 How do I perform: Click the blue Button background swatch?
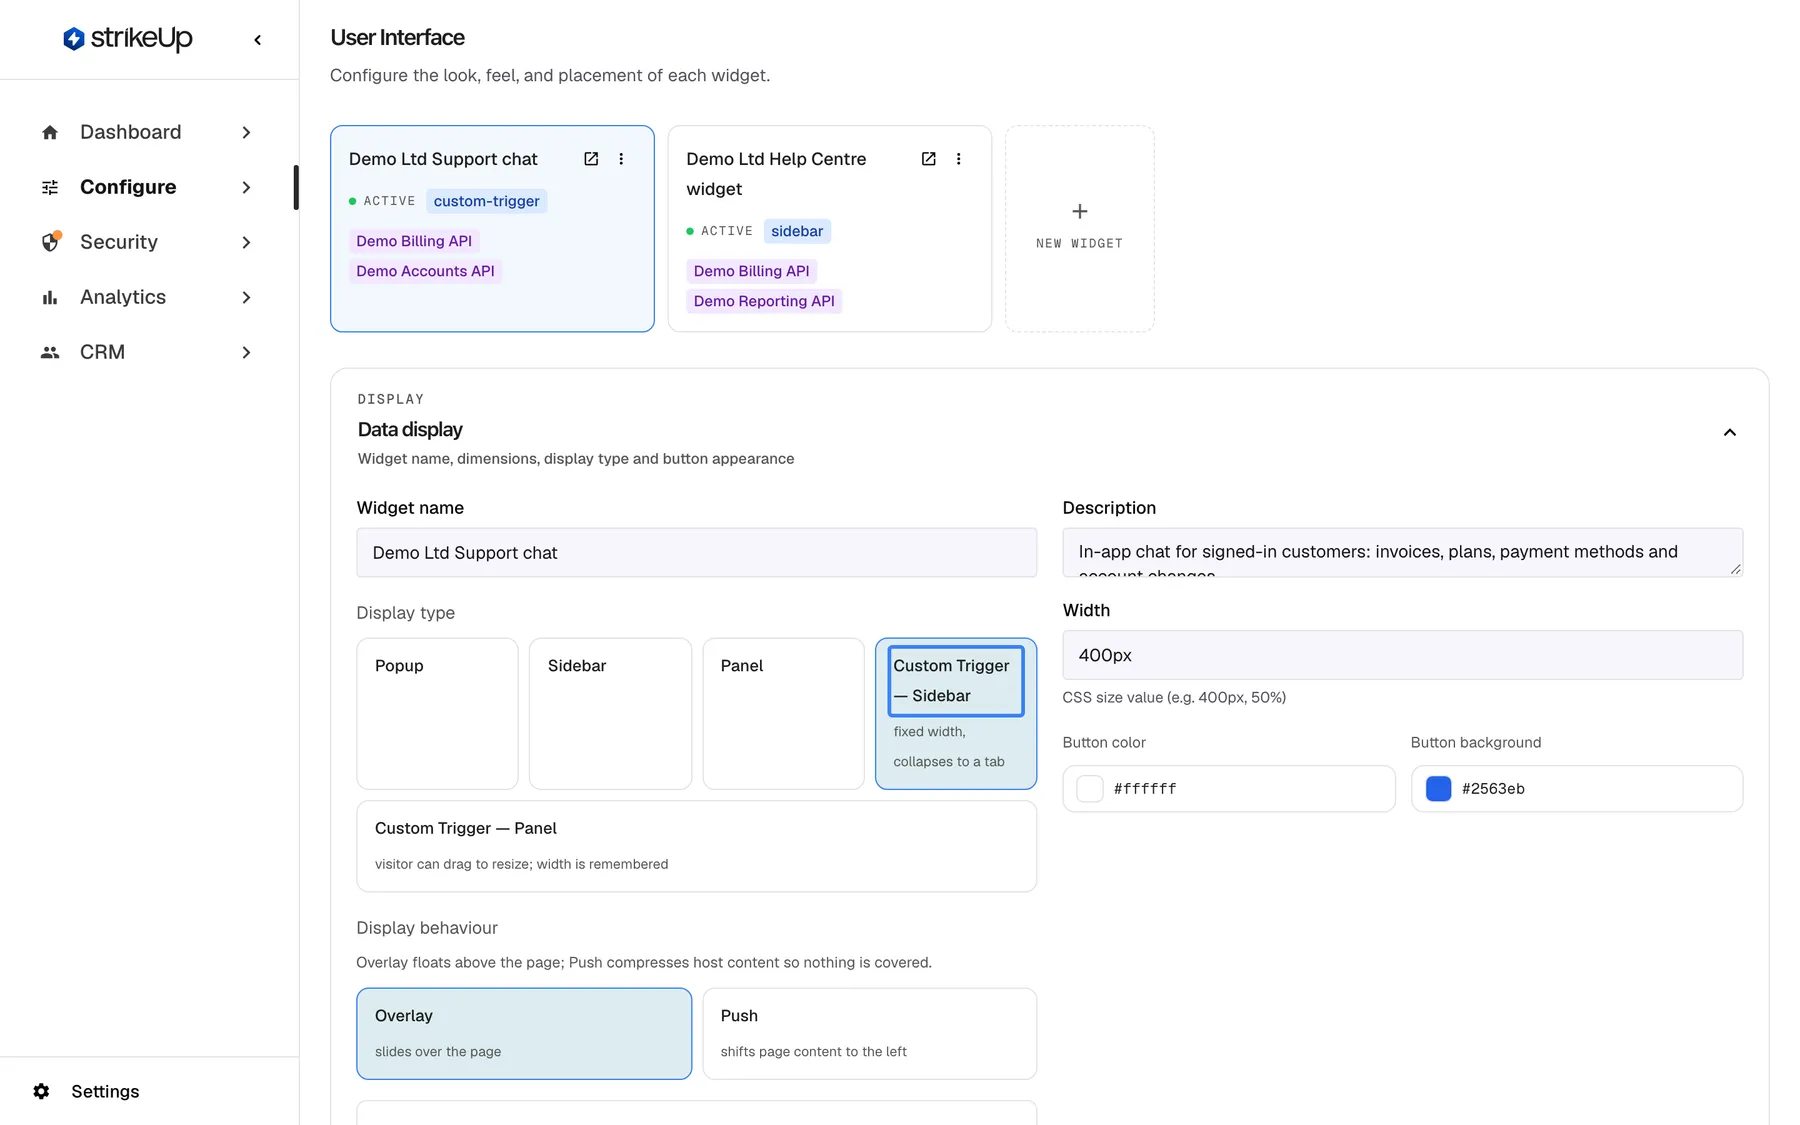(x=1438, y=789)
